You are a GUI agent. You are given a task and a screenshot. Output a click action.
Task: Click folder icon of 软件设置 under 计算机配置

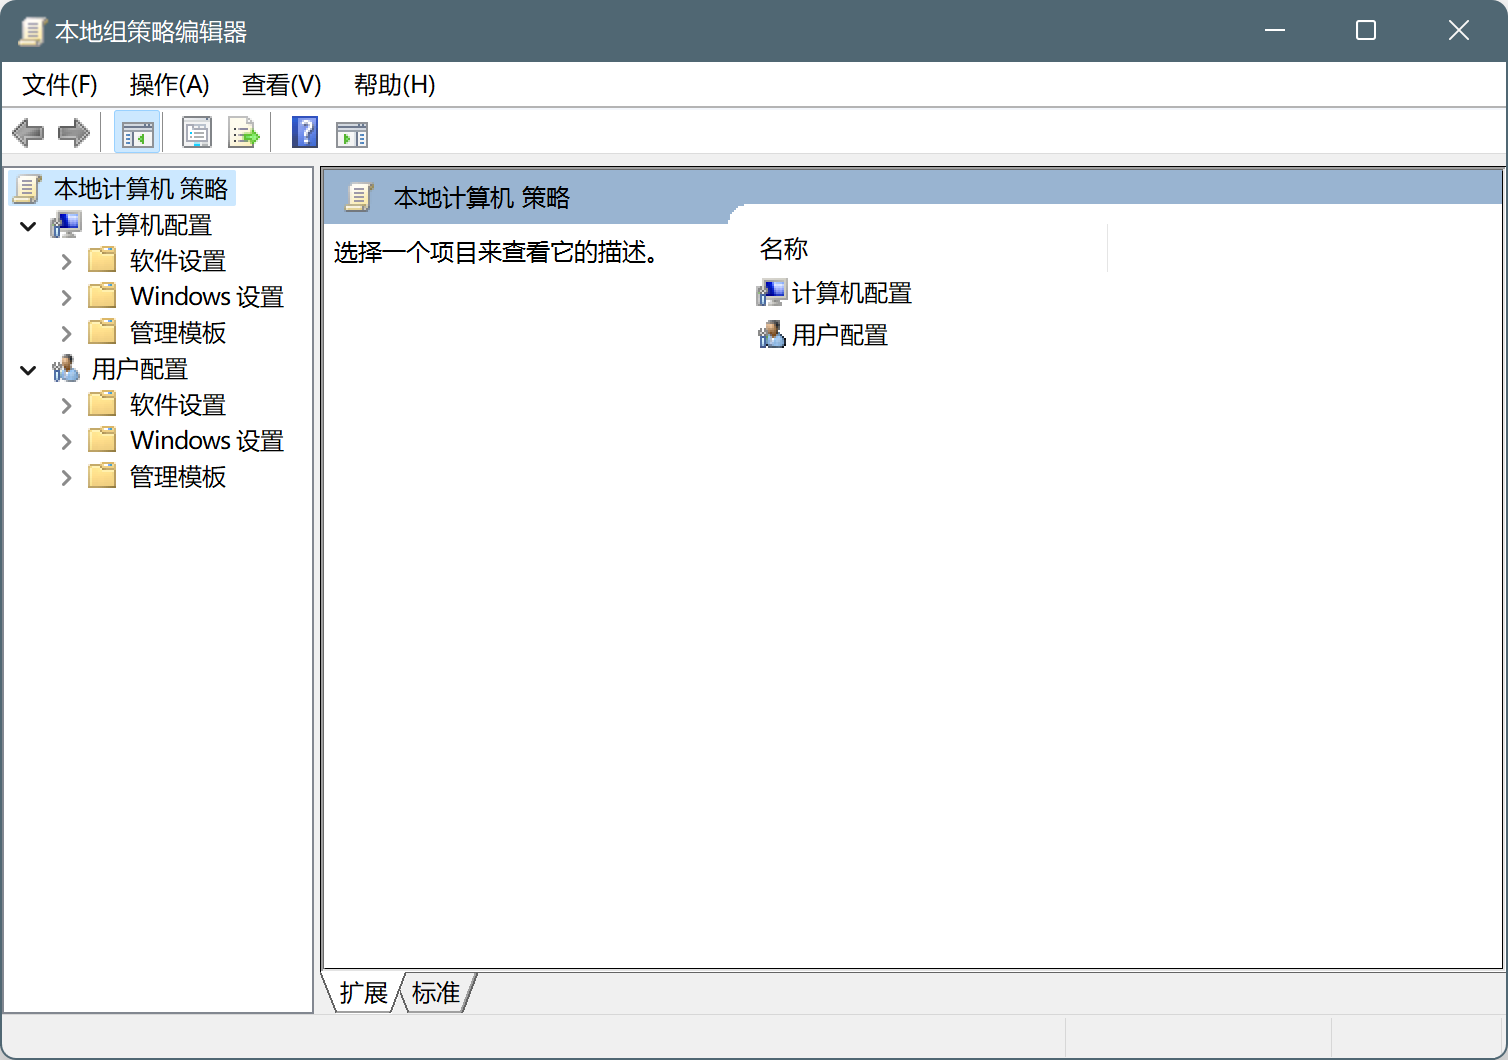click(x=102, y=260)
